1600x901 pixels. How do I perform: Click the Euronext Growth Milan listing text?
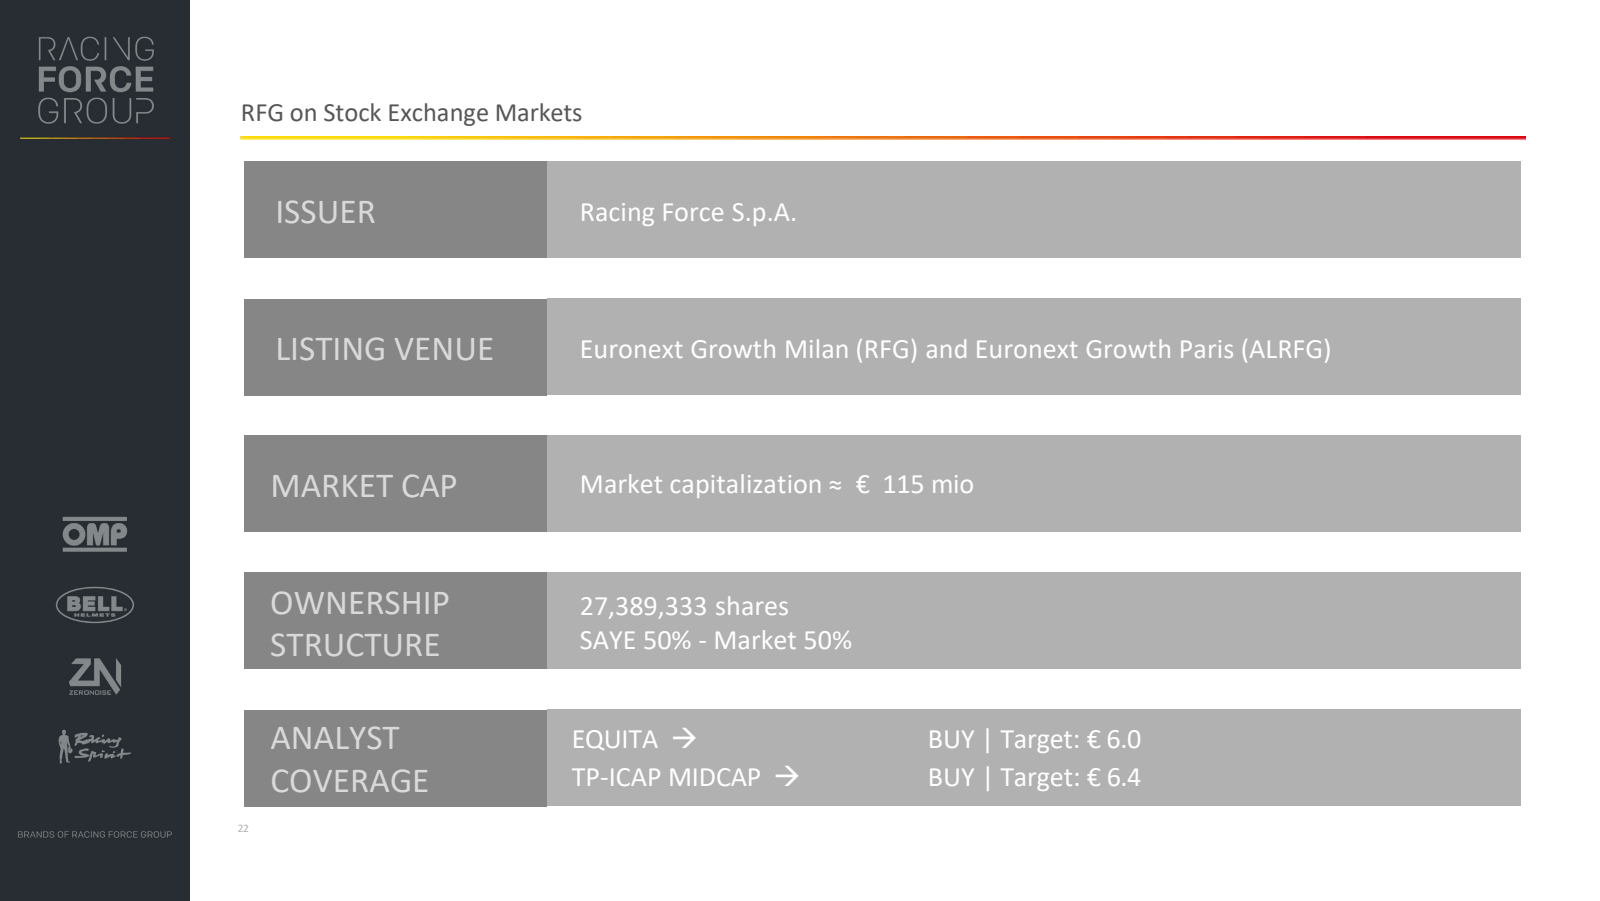[x=955, y=349]
